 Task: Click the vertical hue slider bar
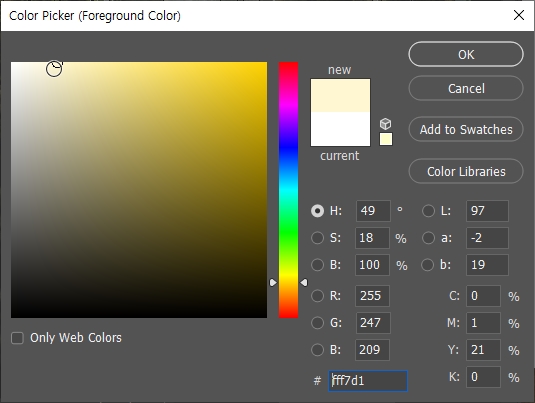tap(288, 190)
